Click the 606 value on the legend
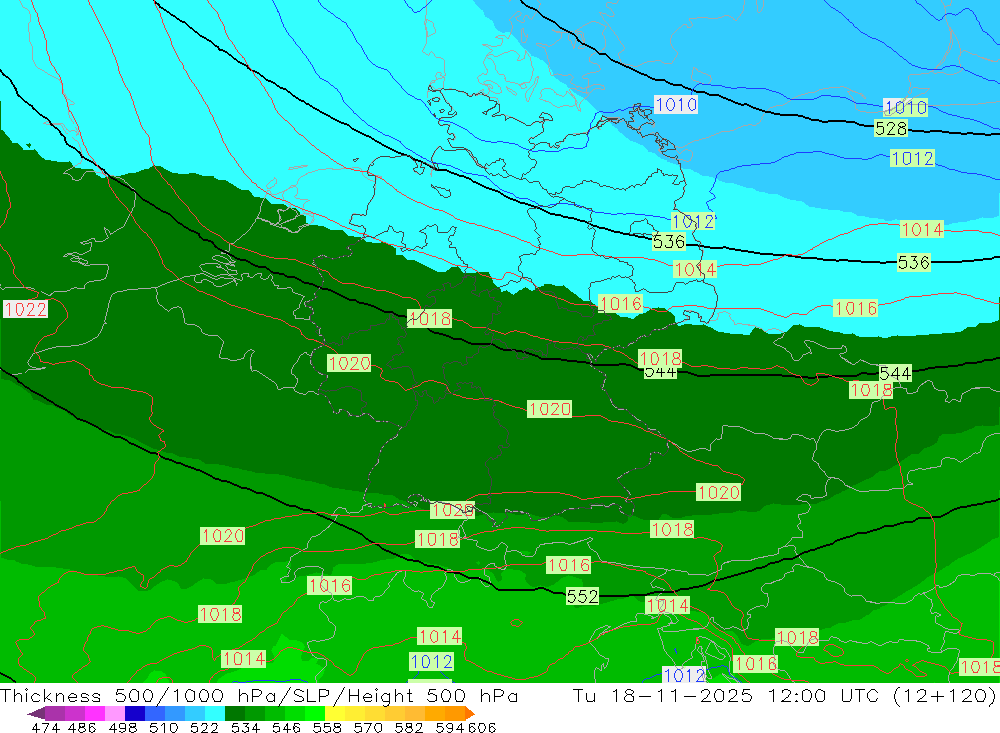 coord(480,727)
